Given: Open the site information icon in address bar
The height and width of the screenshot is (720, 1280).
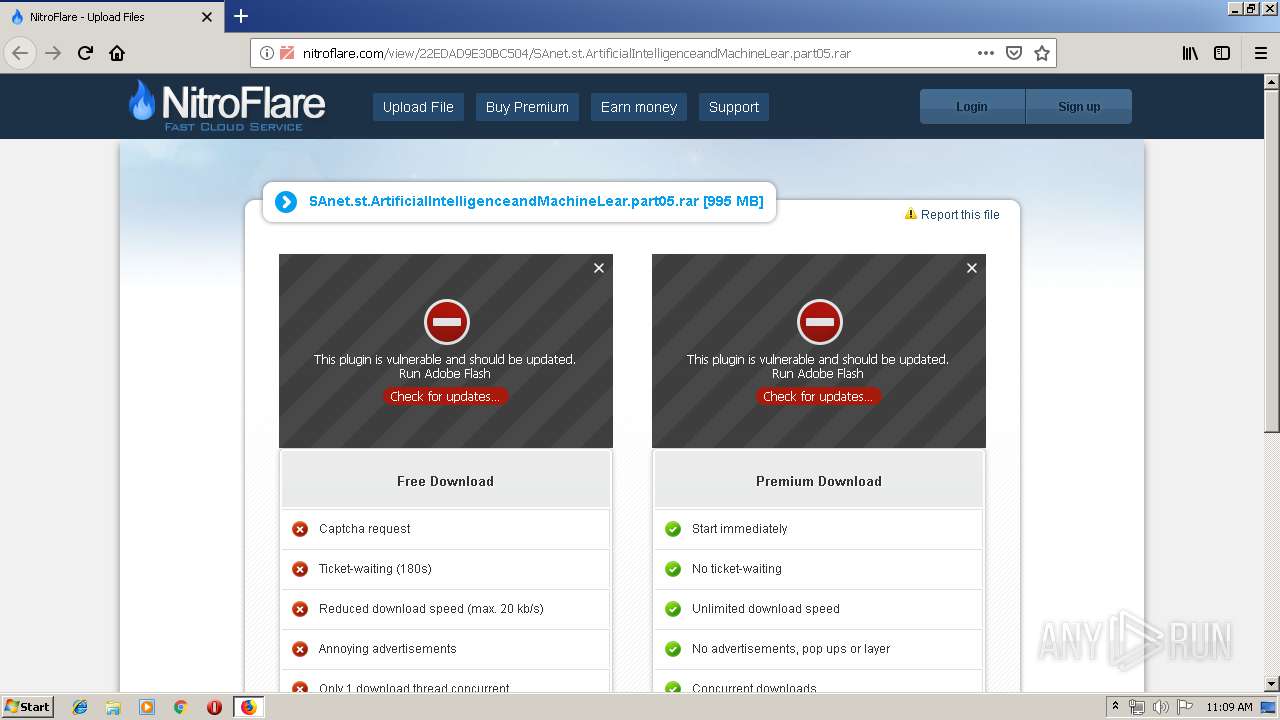Looking at the screenshot, I should [267, 53].
